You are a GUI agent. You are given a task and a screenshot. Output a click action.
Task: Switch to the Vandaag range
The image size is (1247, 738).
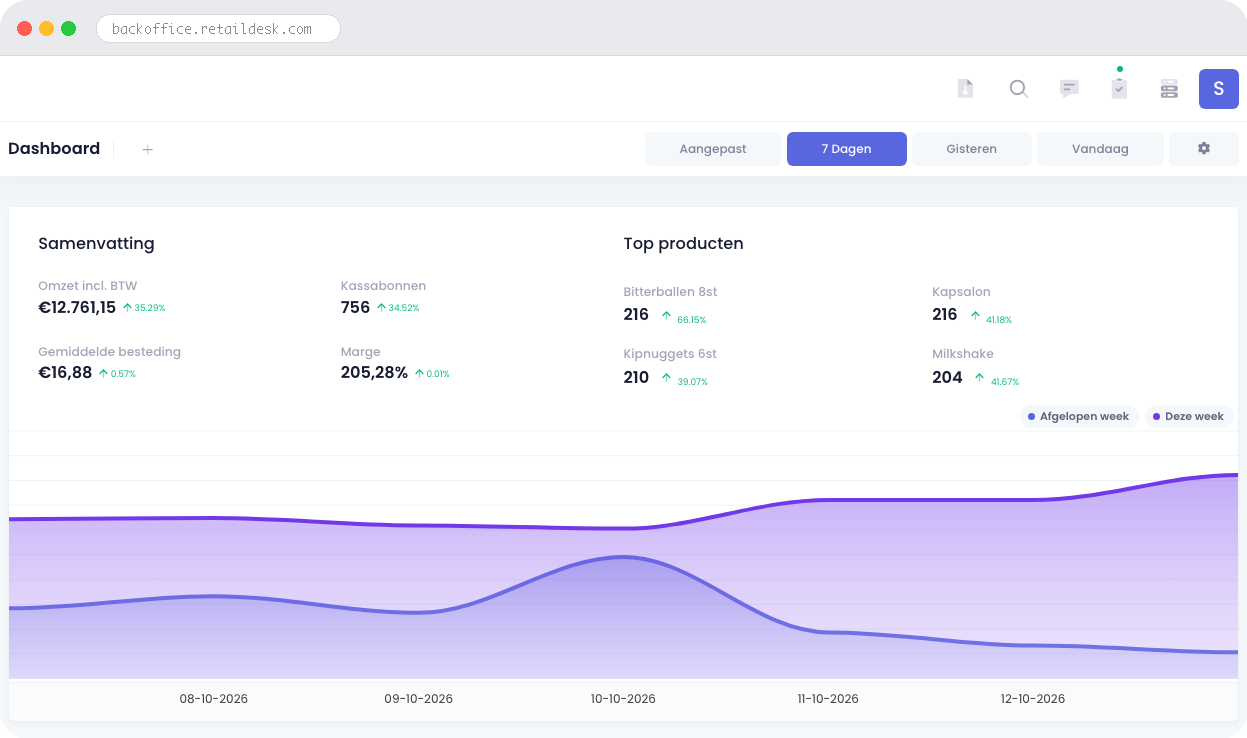click(1100, 149)
